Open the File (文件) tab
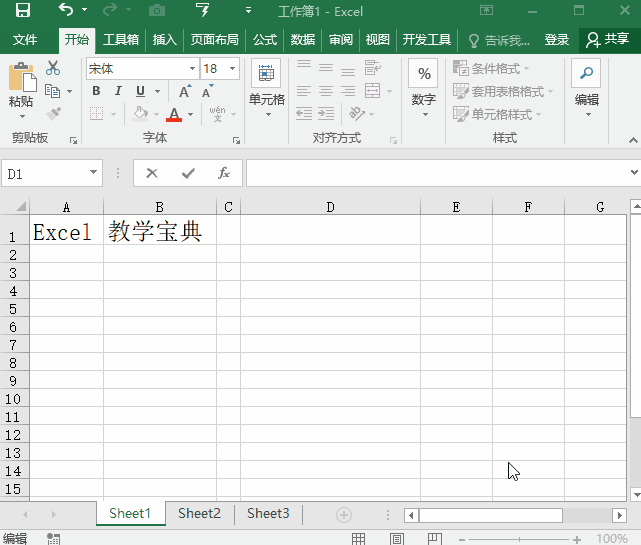The width and height of the screenshot is (641, 545). [x=25, y=40]
